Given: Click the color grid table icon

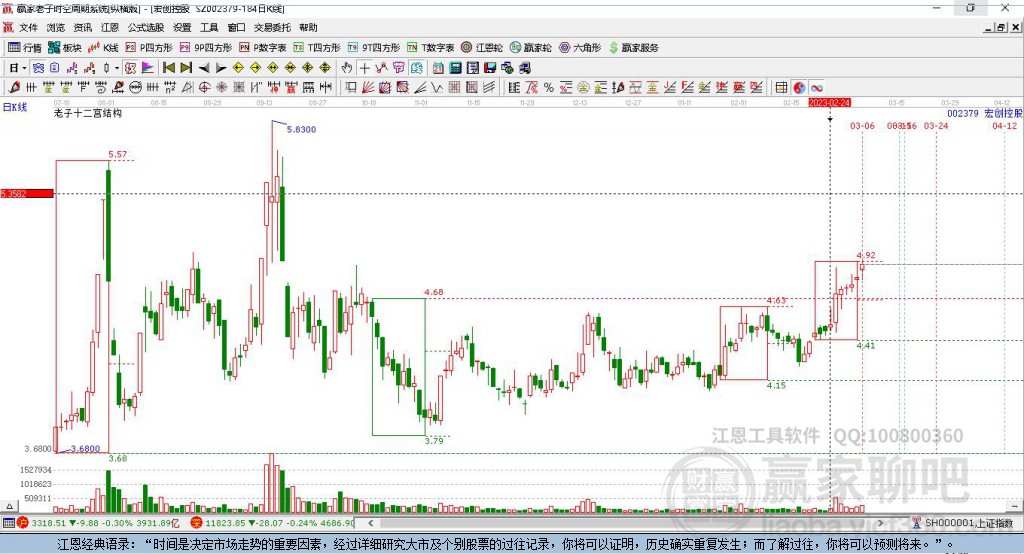Looking at the screenshot, I should tap(781, 88).
